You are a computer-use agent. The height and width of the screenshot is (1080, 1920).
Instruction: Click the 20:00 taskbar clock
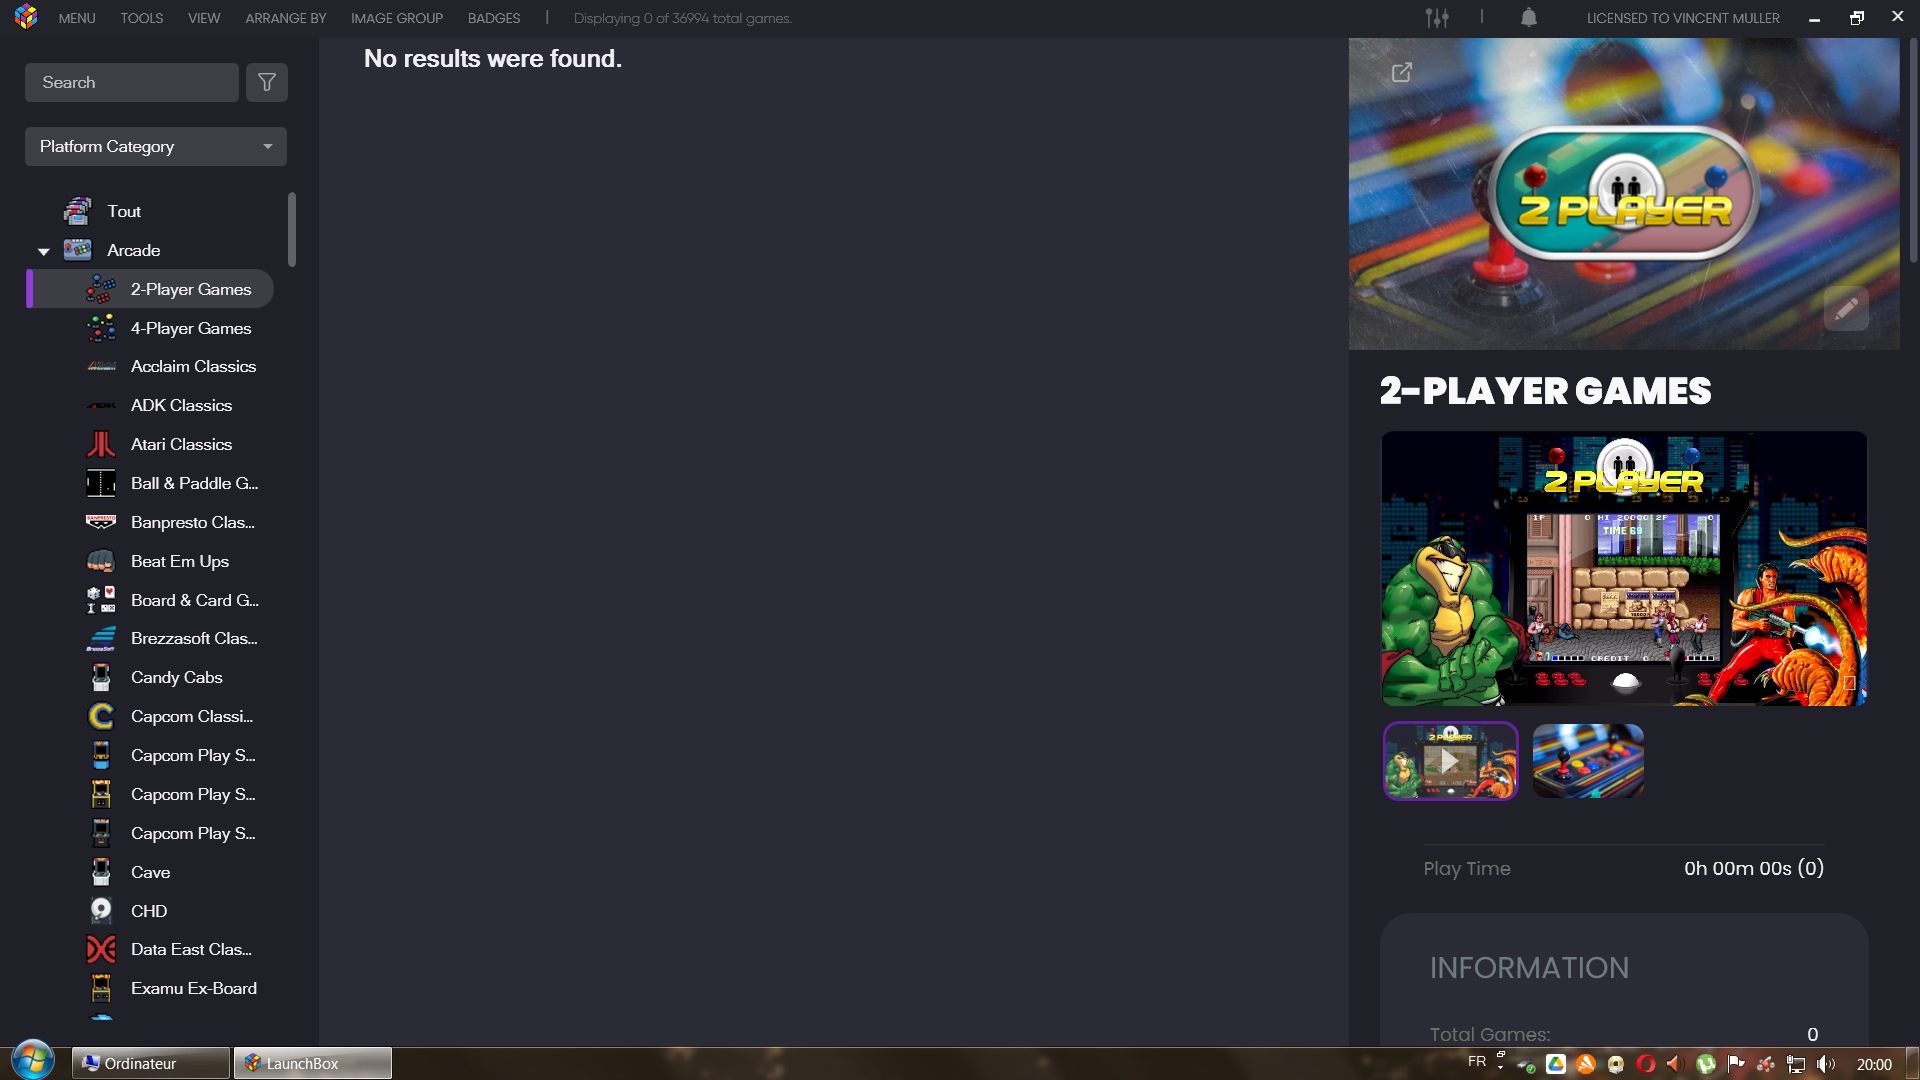[1874, 1064]
